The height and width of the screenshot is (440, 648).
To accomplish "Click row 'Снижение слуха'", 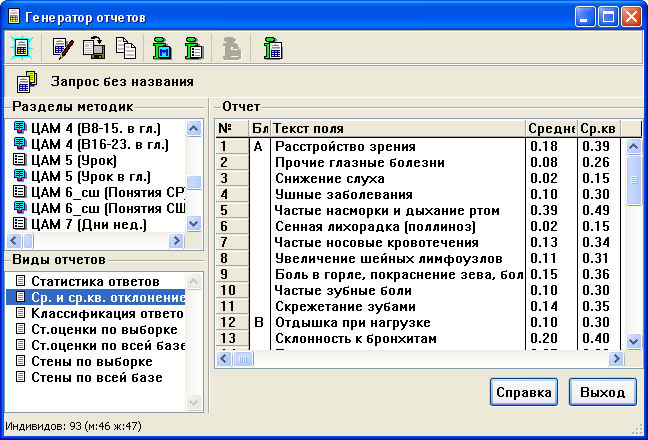I will [x=417, y=178].
